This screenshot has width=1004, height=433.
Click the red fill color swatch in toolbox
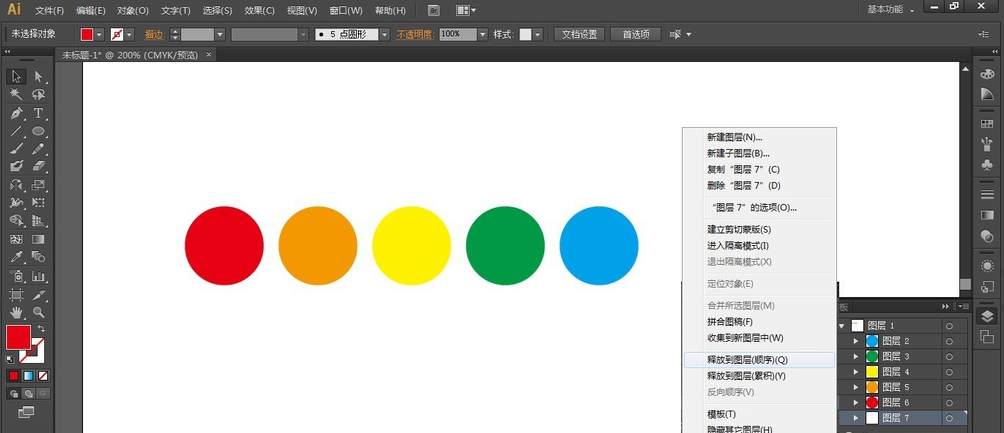click(18, 337)
